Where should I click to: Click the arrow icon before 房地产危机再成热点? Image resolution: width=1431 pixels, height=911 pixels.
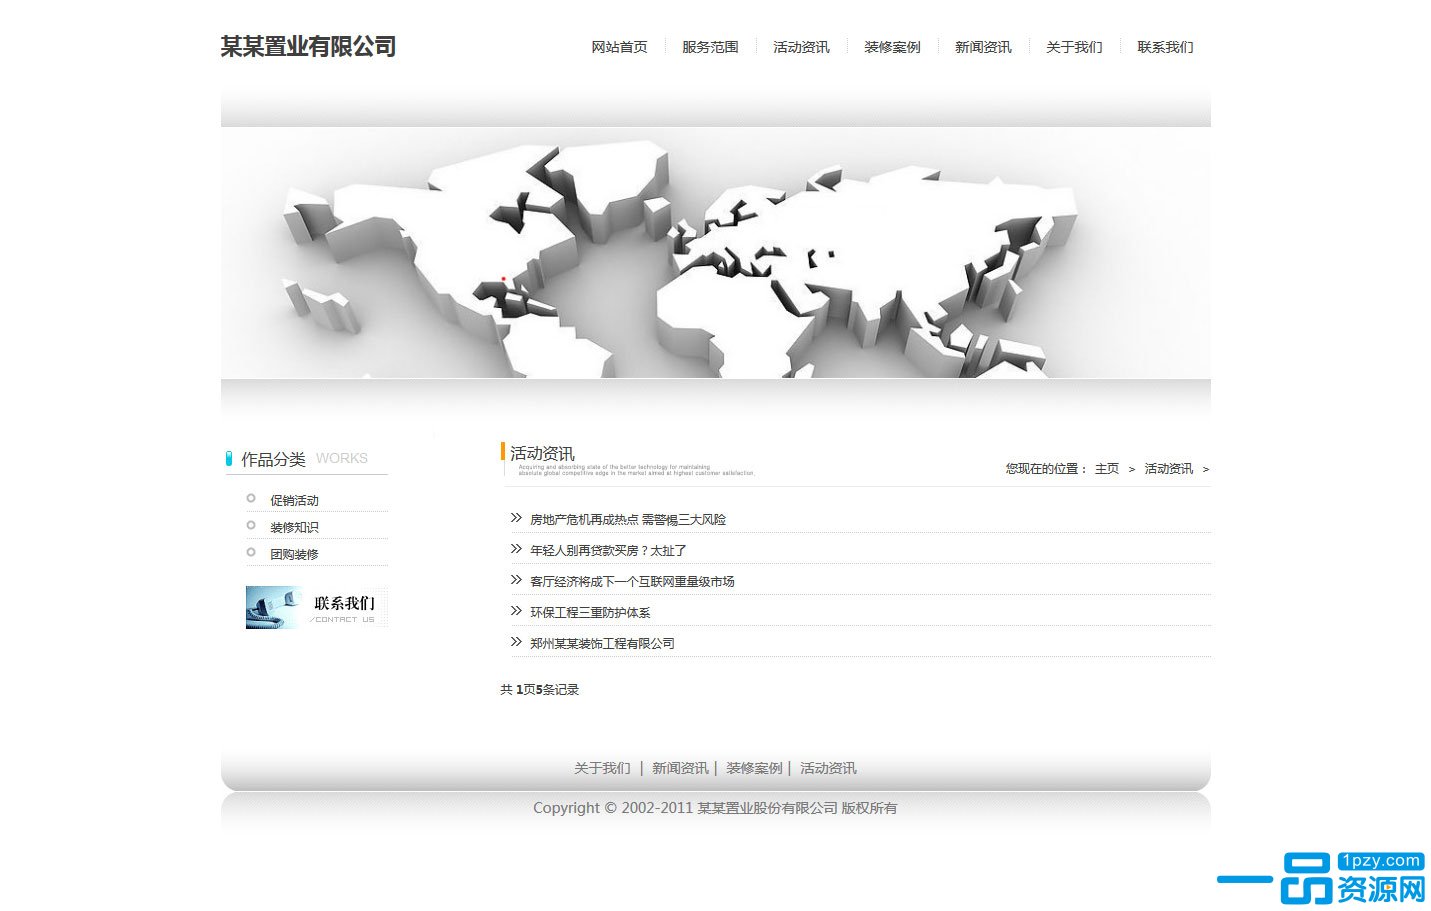tap(516, 518)
